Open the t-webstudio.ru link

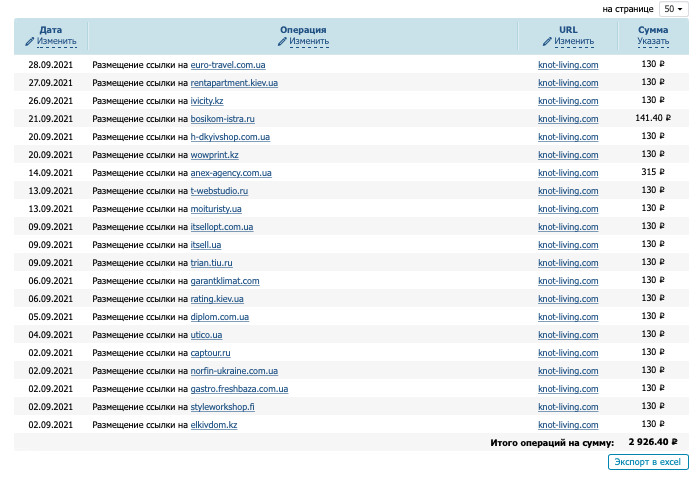[x=219, y=191]
